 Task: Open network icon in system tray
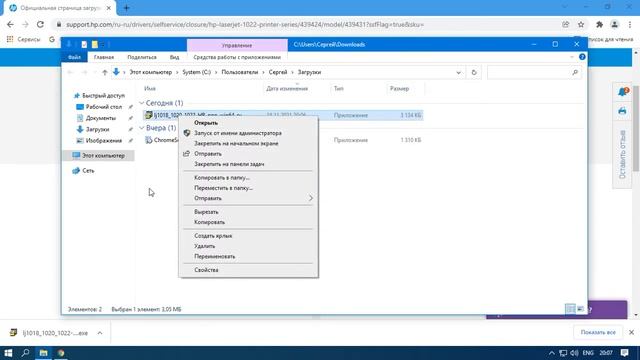click(x=563, y=353)
